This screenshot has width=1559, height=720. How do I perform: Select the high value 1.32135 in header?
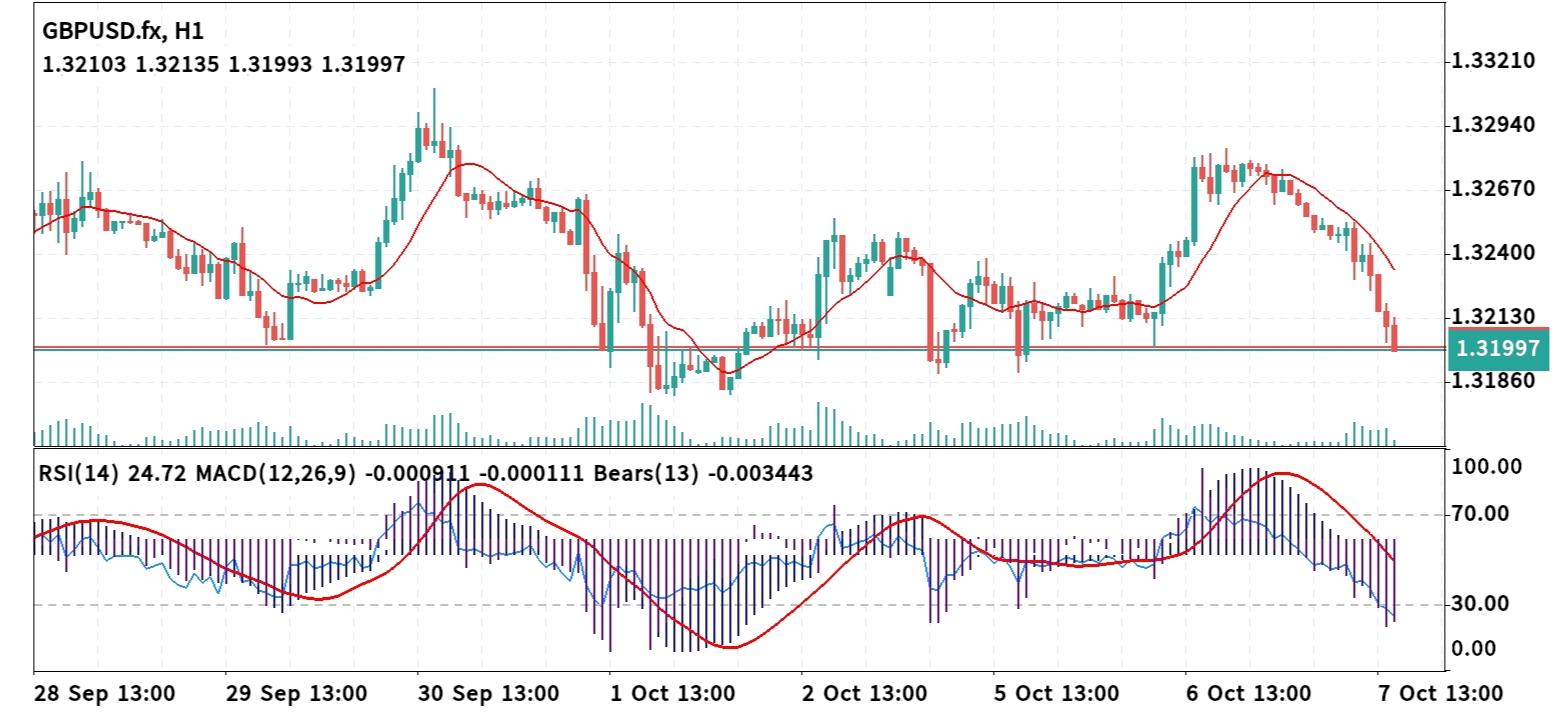pos(178,65)
